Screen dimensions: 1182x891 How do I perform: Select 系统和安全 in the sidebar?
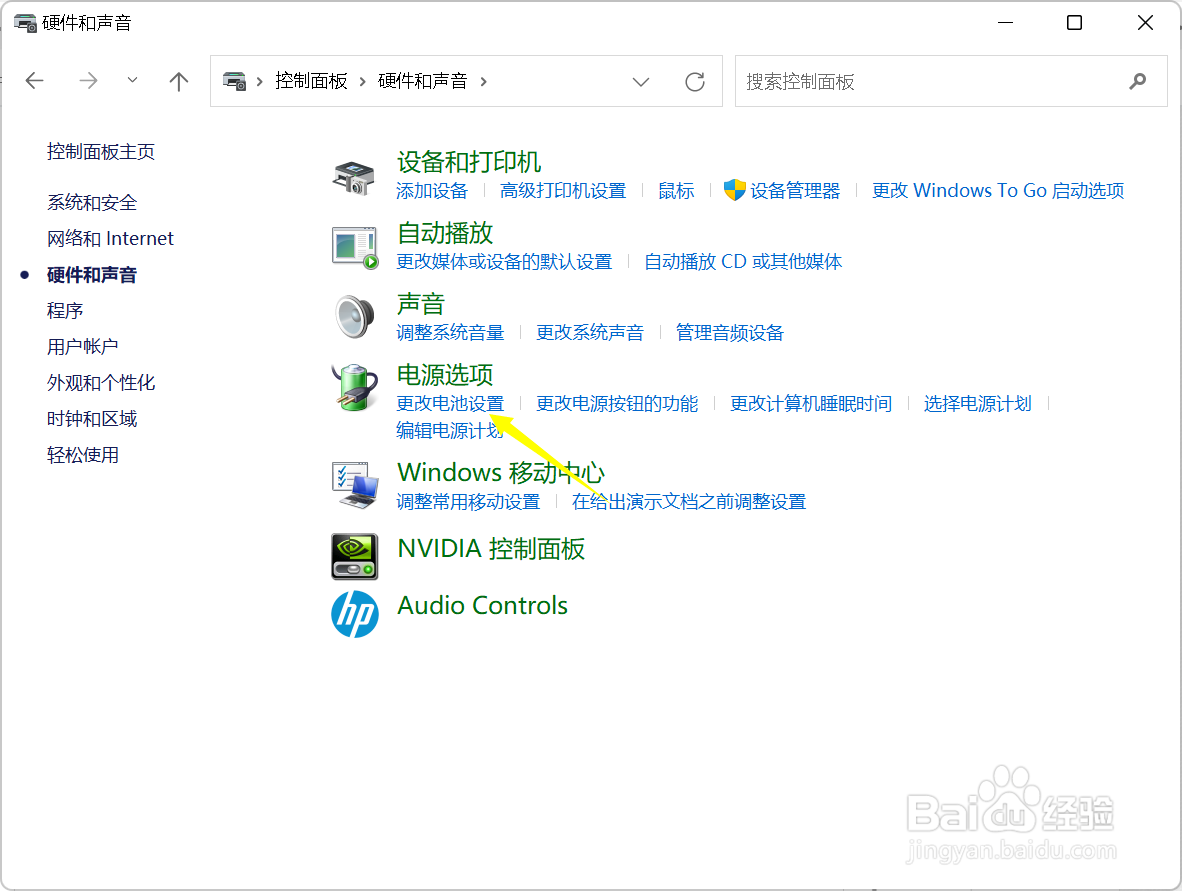click(x=91, y=202)
